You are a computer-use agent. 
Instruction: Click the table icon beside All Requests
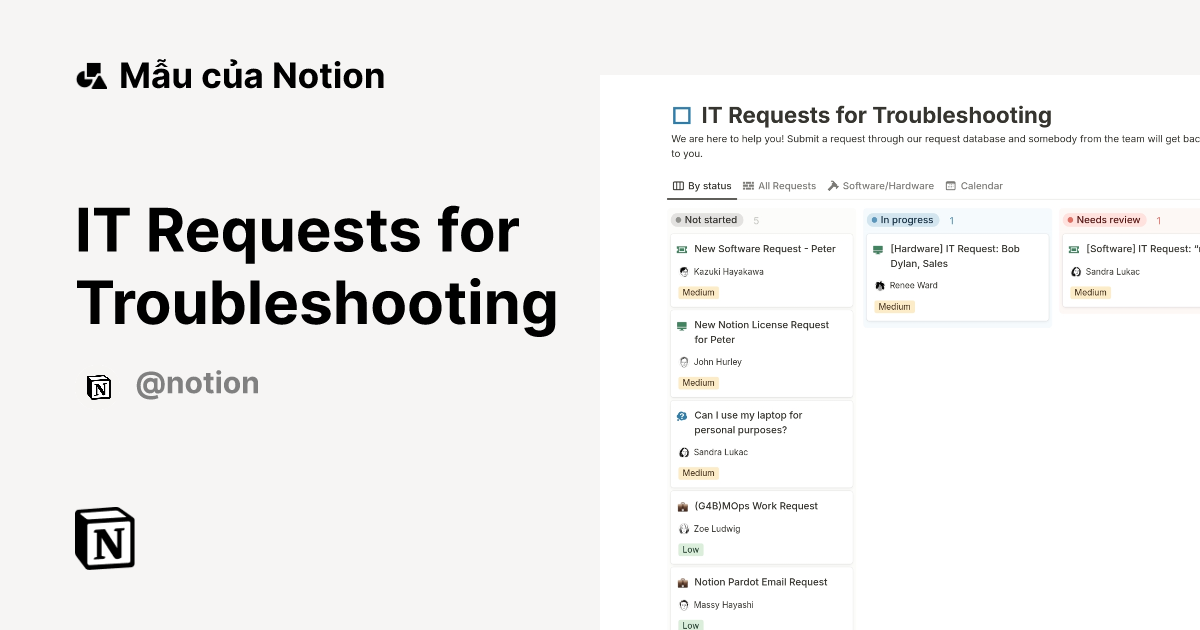[748, 185]
